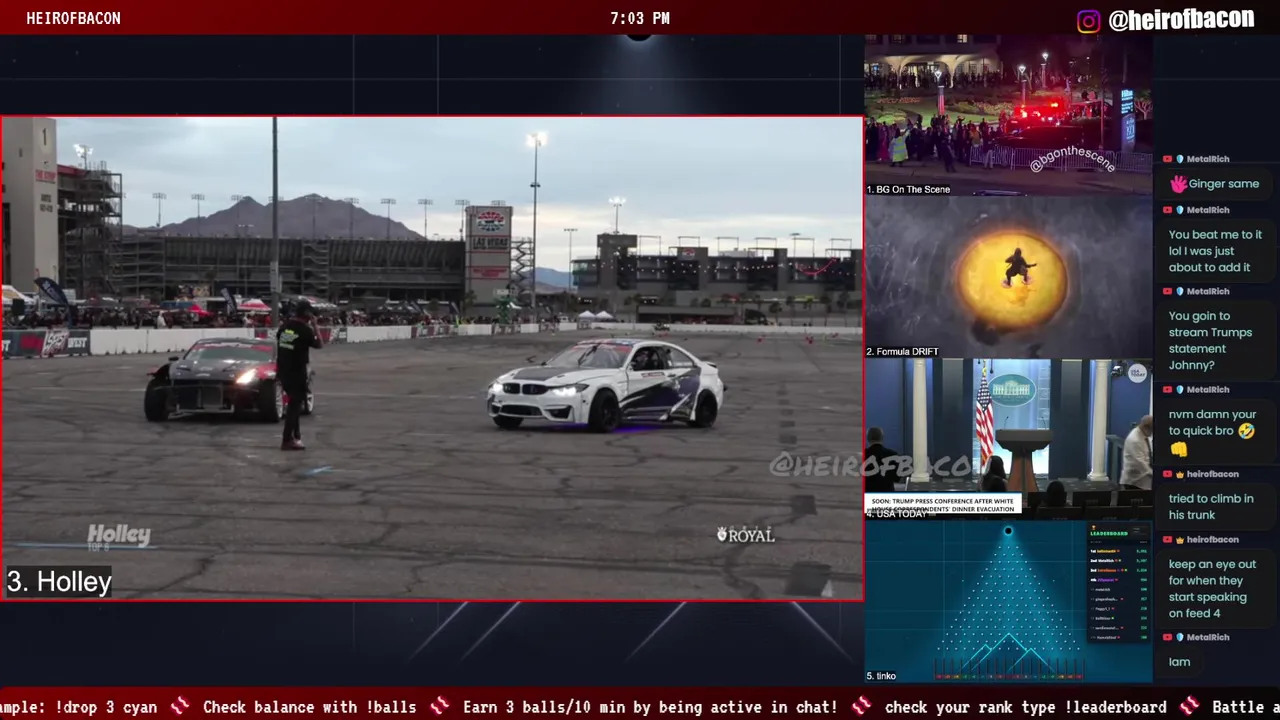Image resolution: width=1280 pixels, height=720 pixels.
Task: Click MetalRich's name above 'You goin to stream'
Action: pyautogui.click(x=1207, y=291)
